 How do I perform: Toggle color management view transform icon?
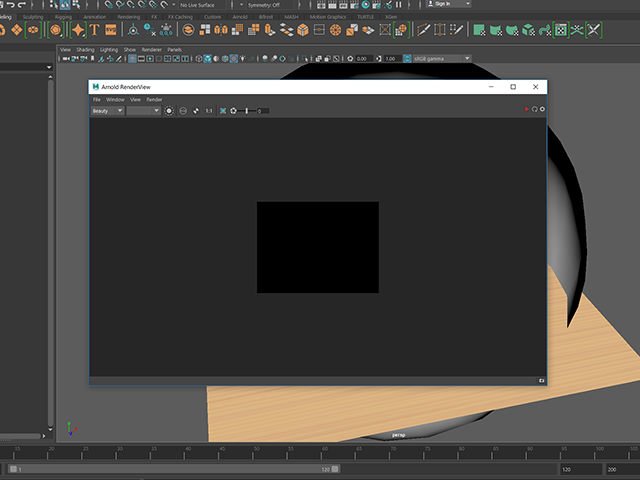click(407, 58)
